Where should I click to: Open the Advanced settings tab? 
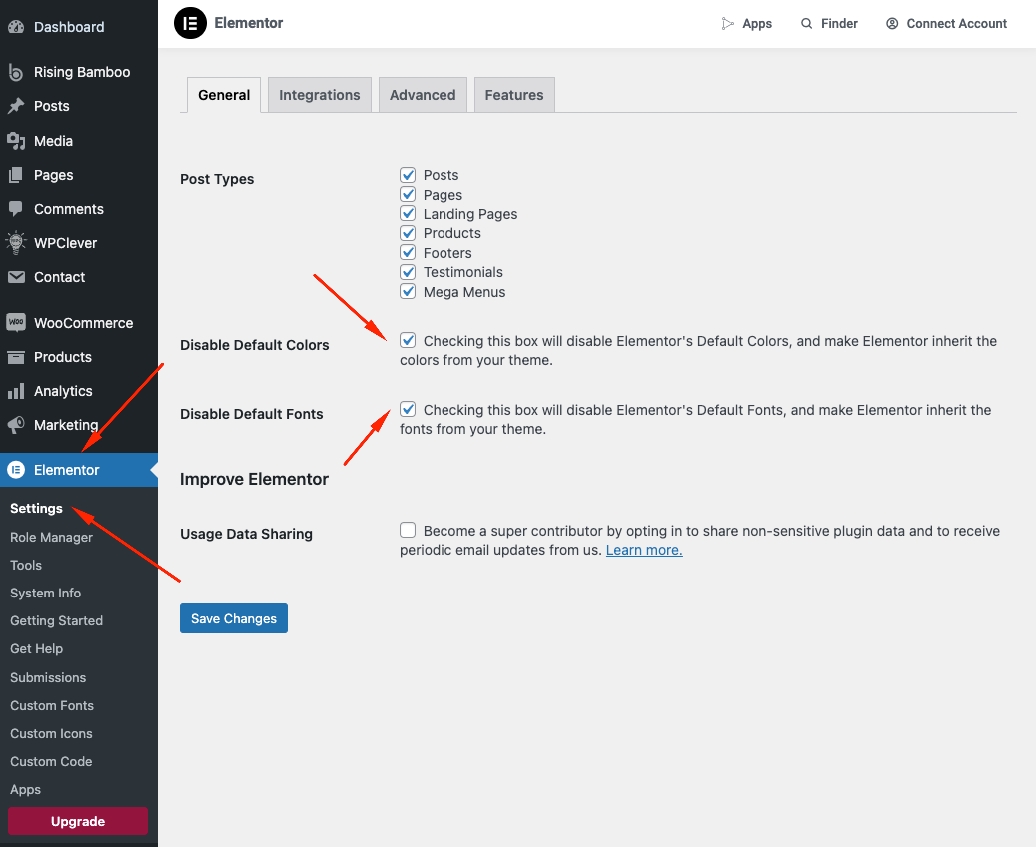(422, 95)
